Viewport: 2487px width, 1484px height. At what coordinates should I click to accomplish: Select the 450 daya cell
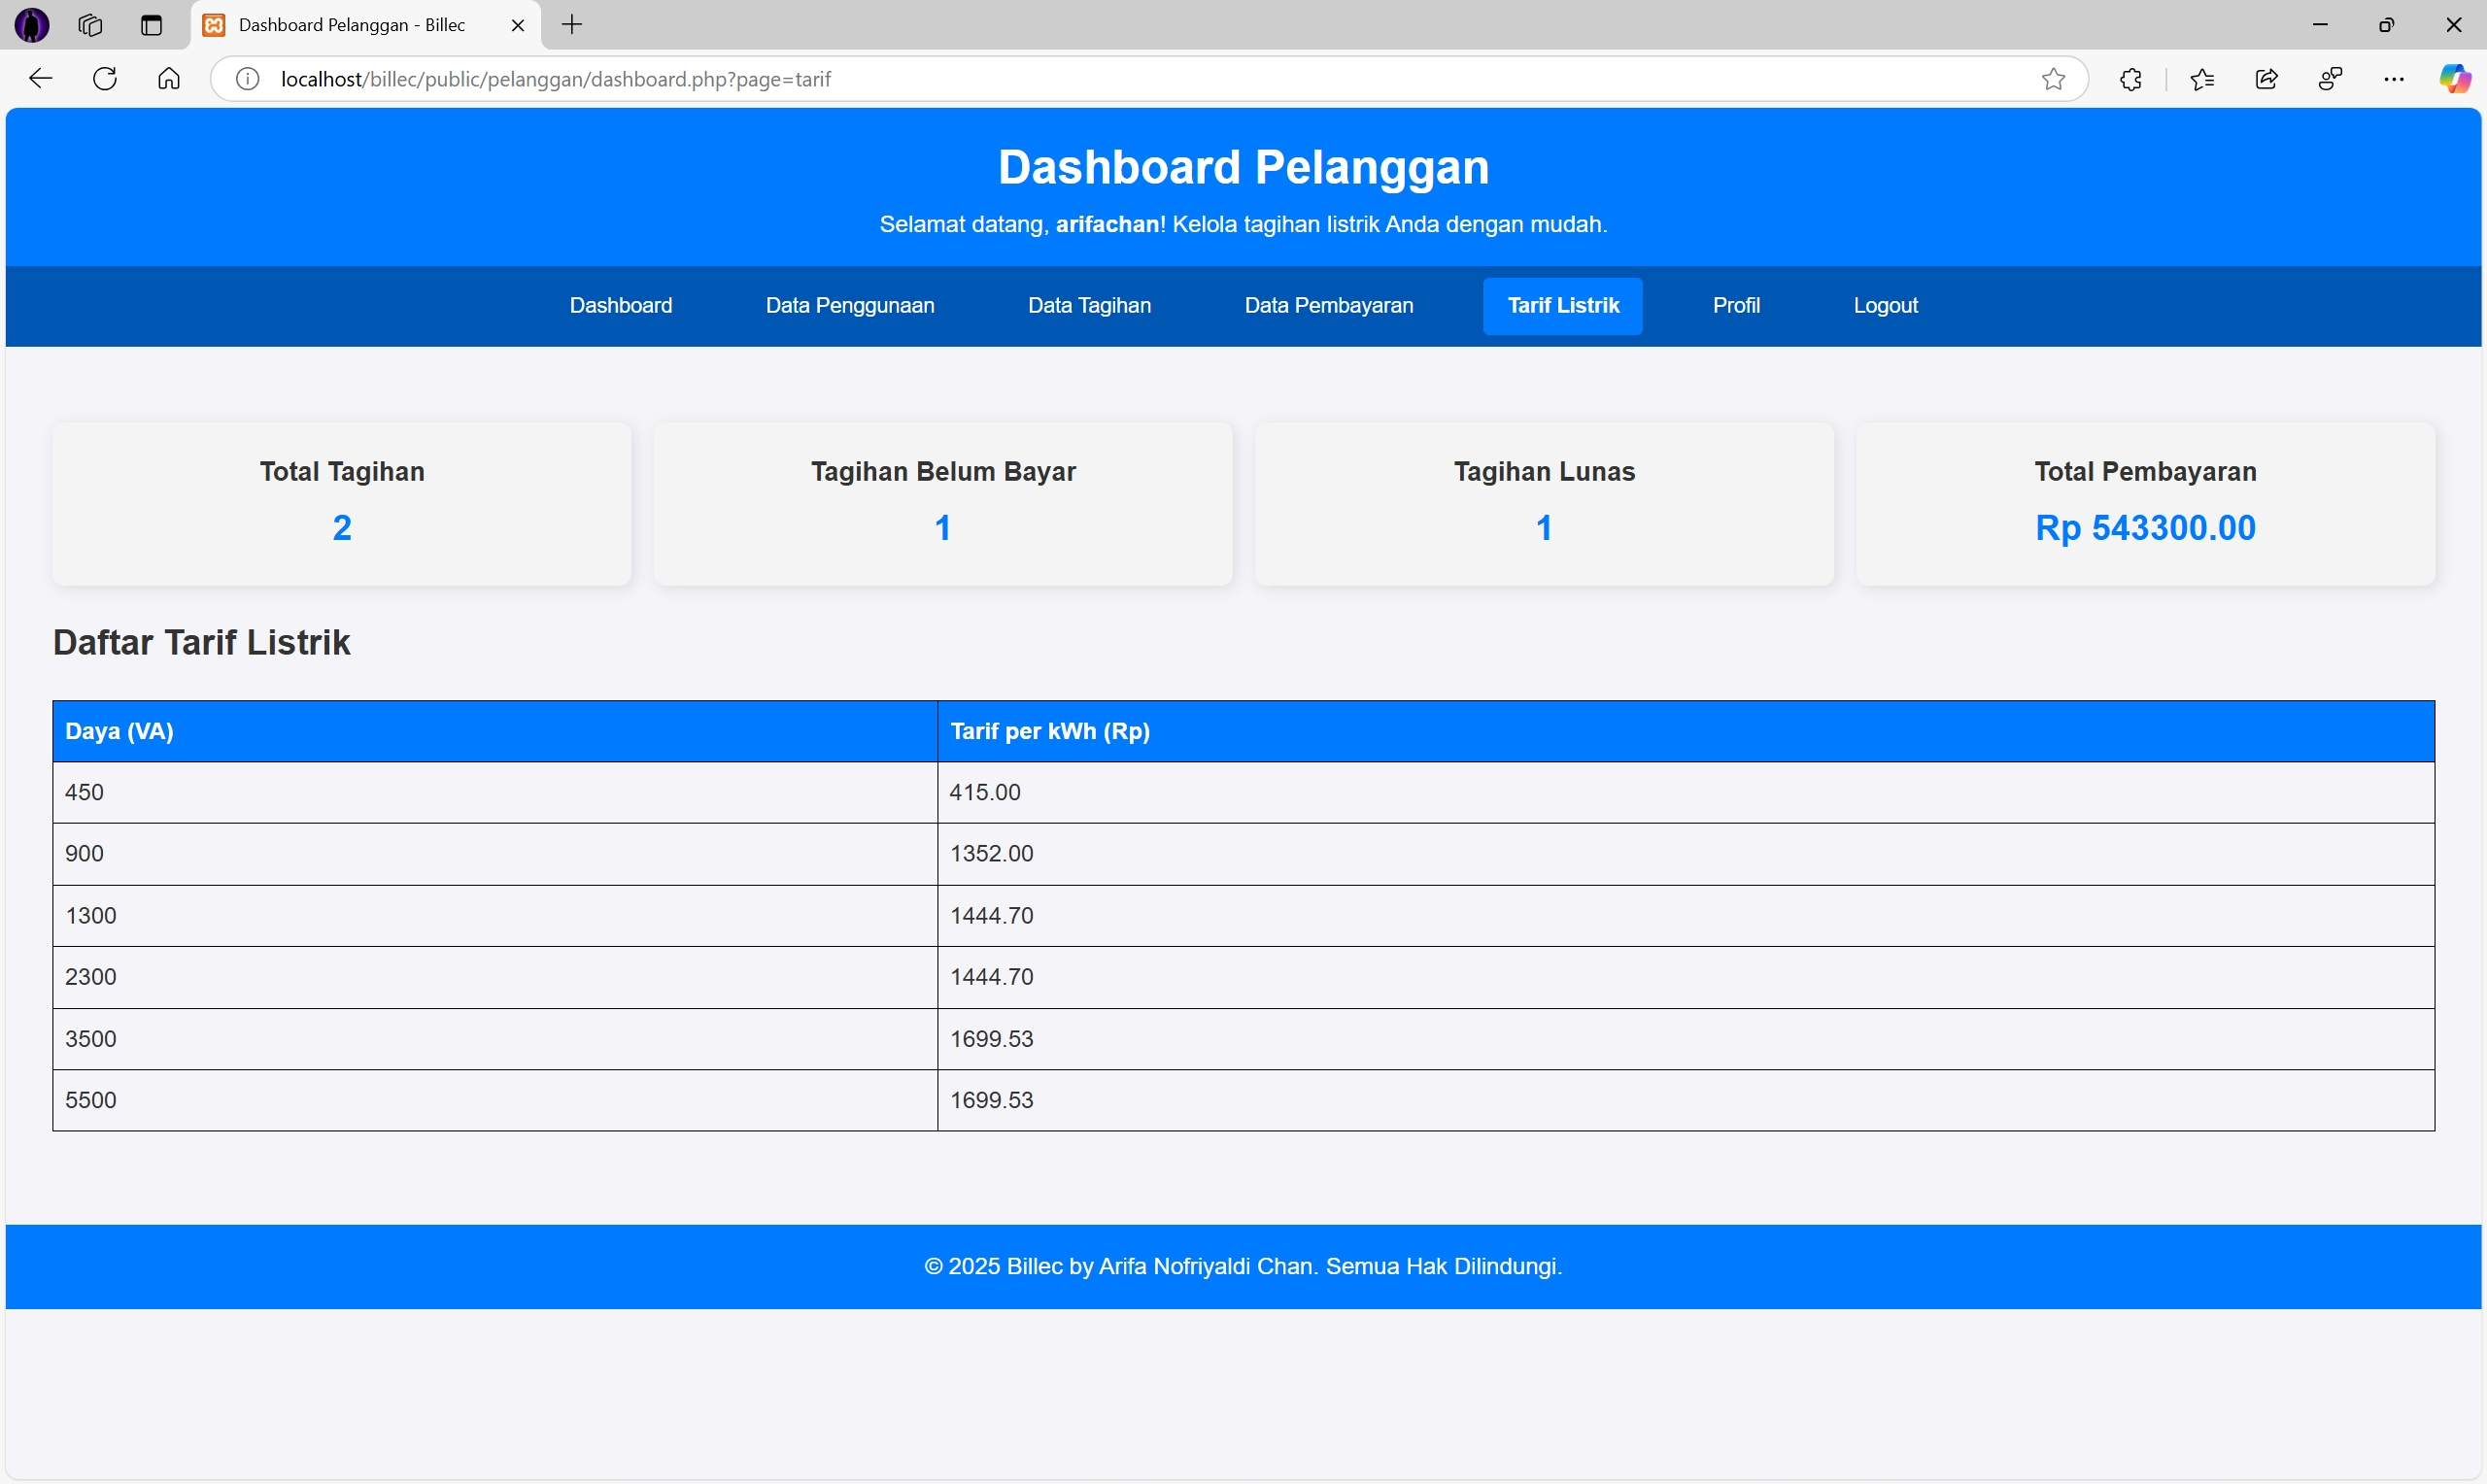[495, 793]
